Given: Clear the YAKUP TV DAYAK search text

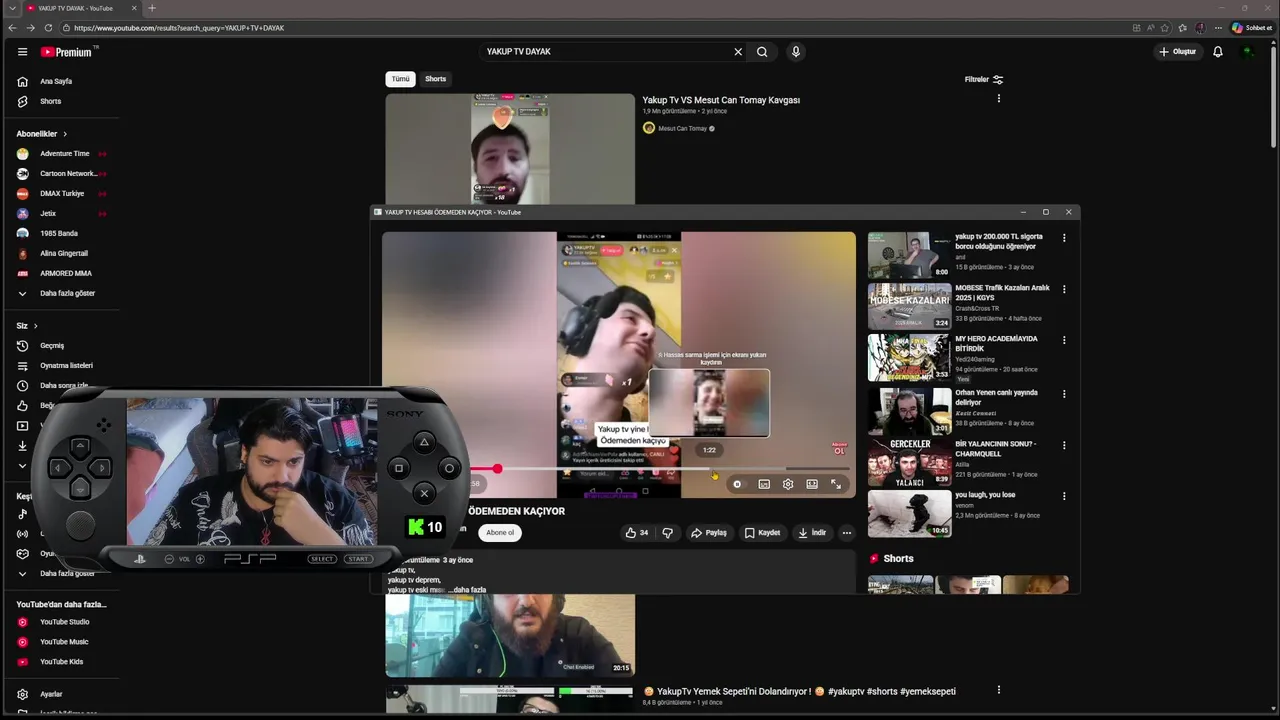Looking at the screenshot, I should (738, 52).
